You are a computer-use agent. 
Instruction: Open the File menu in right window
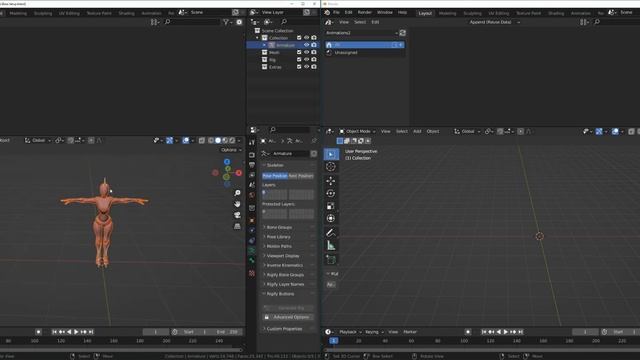coord(336,12)
